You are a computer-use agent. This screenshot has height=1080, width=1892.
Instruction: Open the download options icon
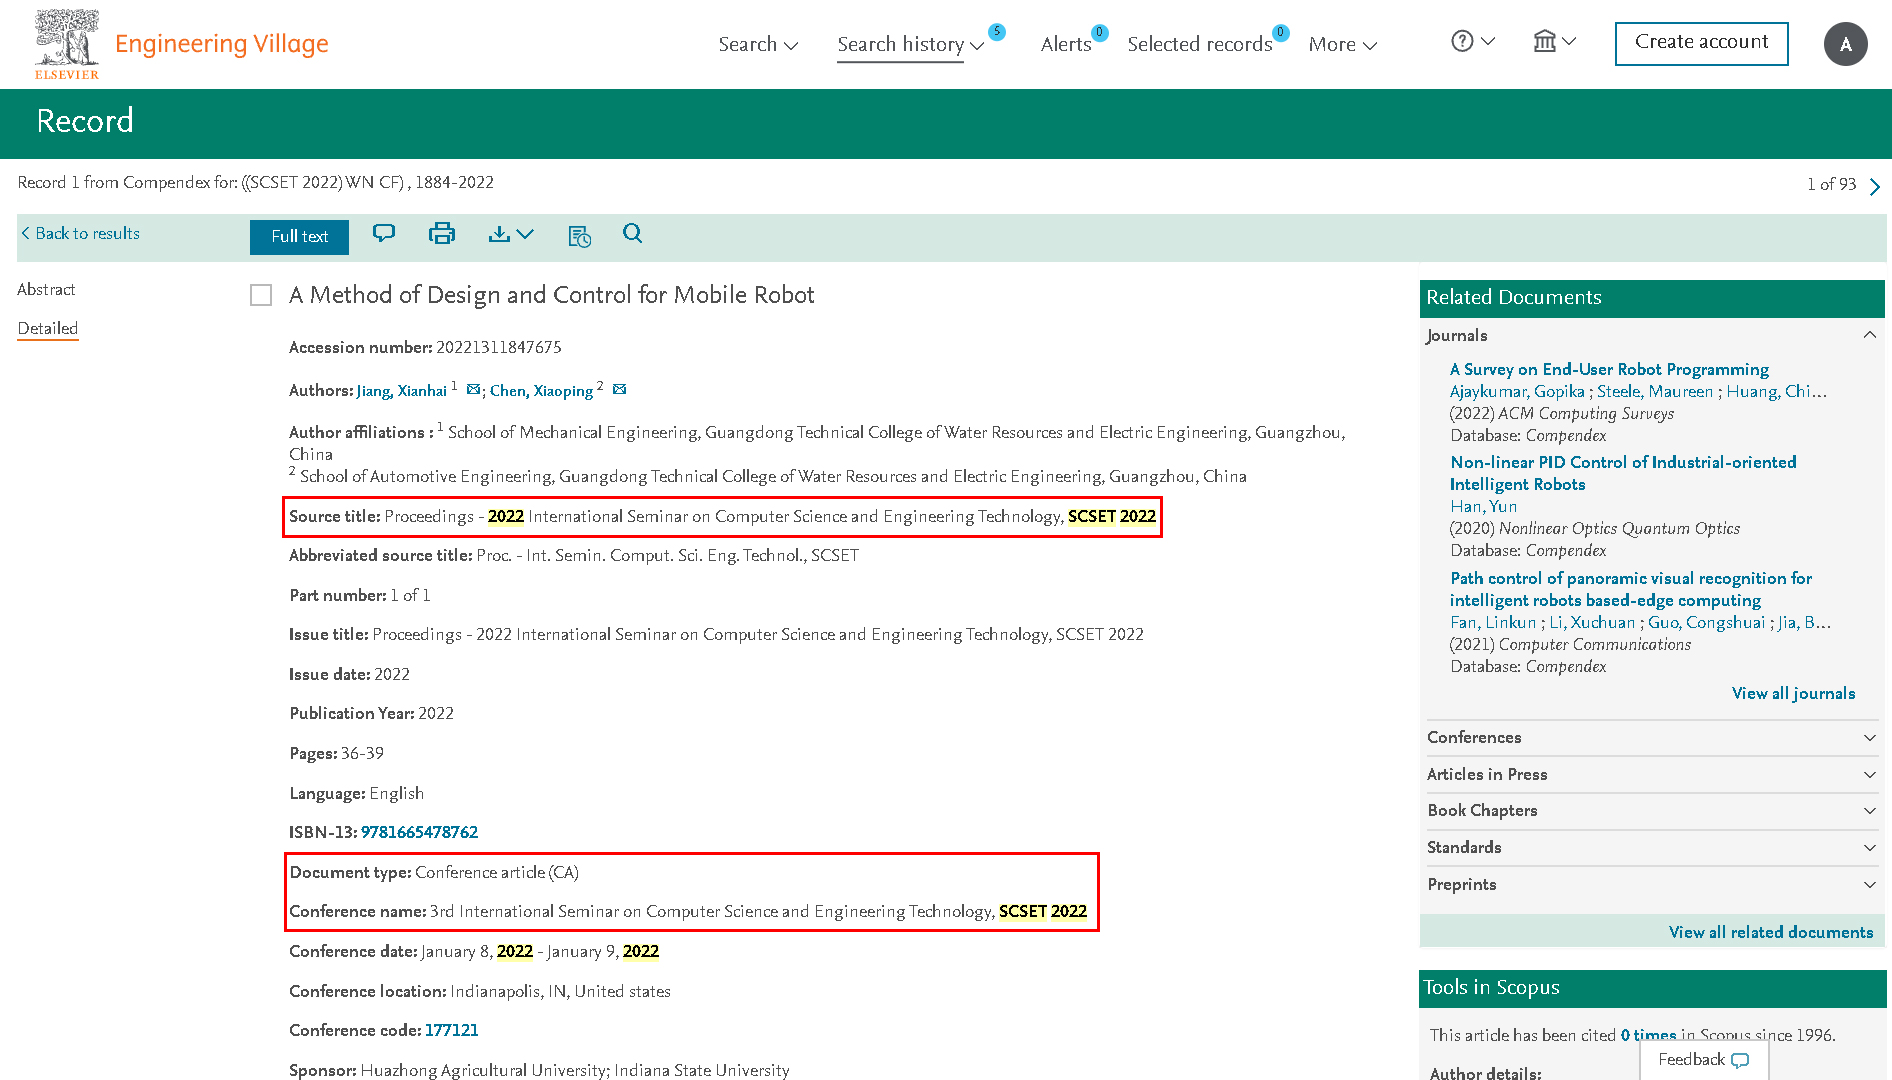coord(511,234)
